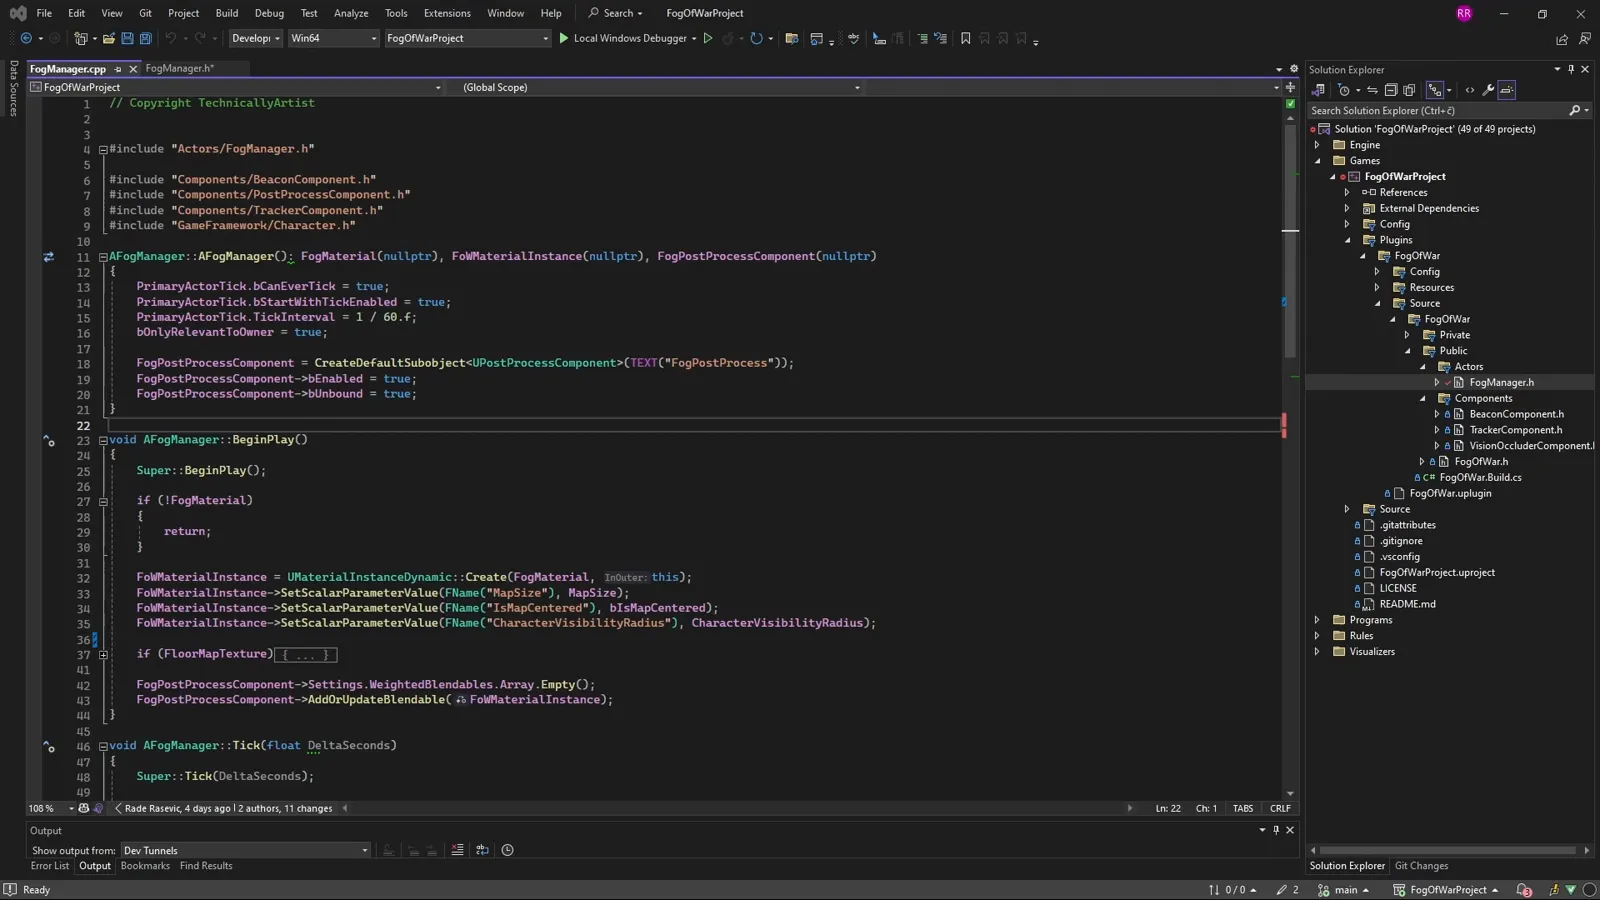The width and height of the screenshot is (1600, 900).
Task: Click the Open File folder icon
Action: coord(108,38)
